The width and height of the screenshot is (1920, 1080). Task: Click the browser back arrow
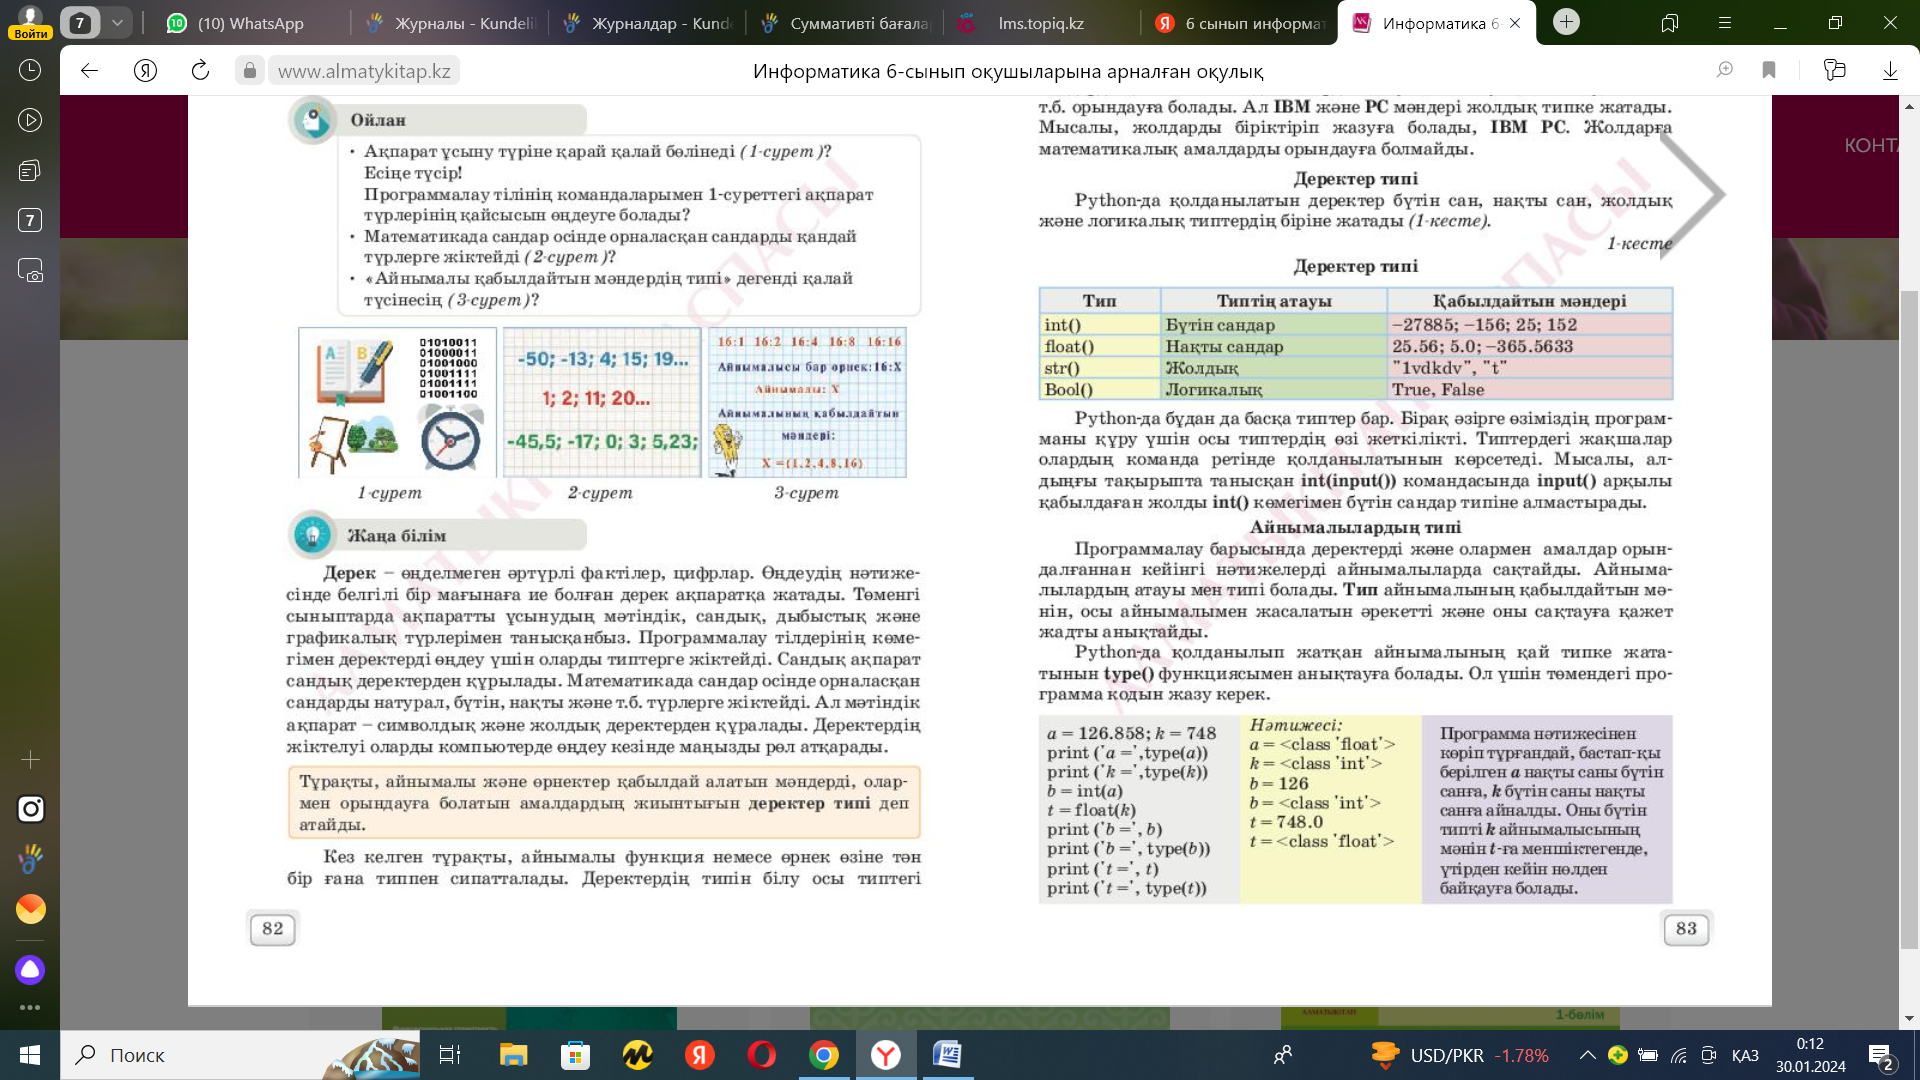pos(89,71)
